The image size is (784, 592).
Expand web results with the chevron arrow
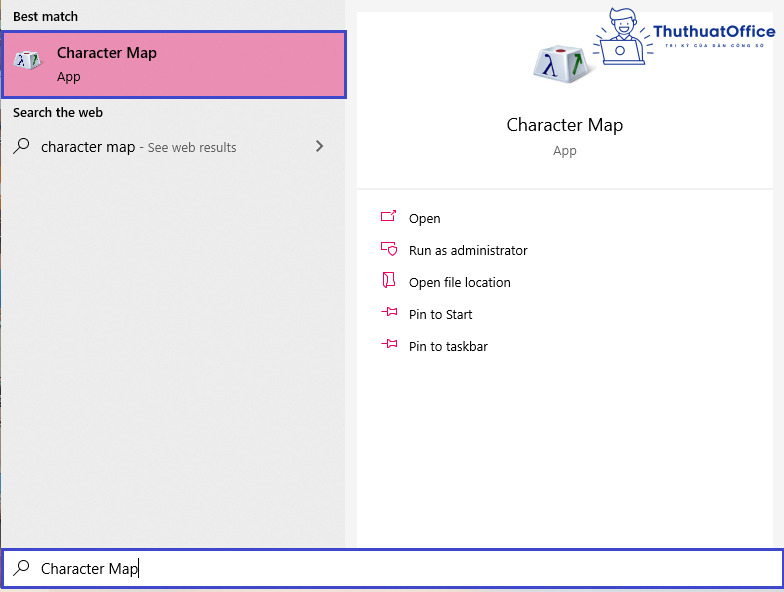click(319, 146)
